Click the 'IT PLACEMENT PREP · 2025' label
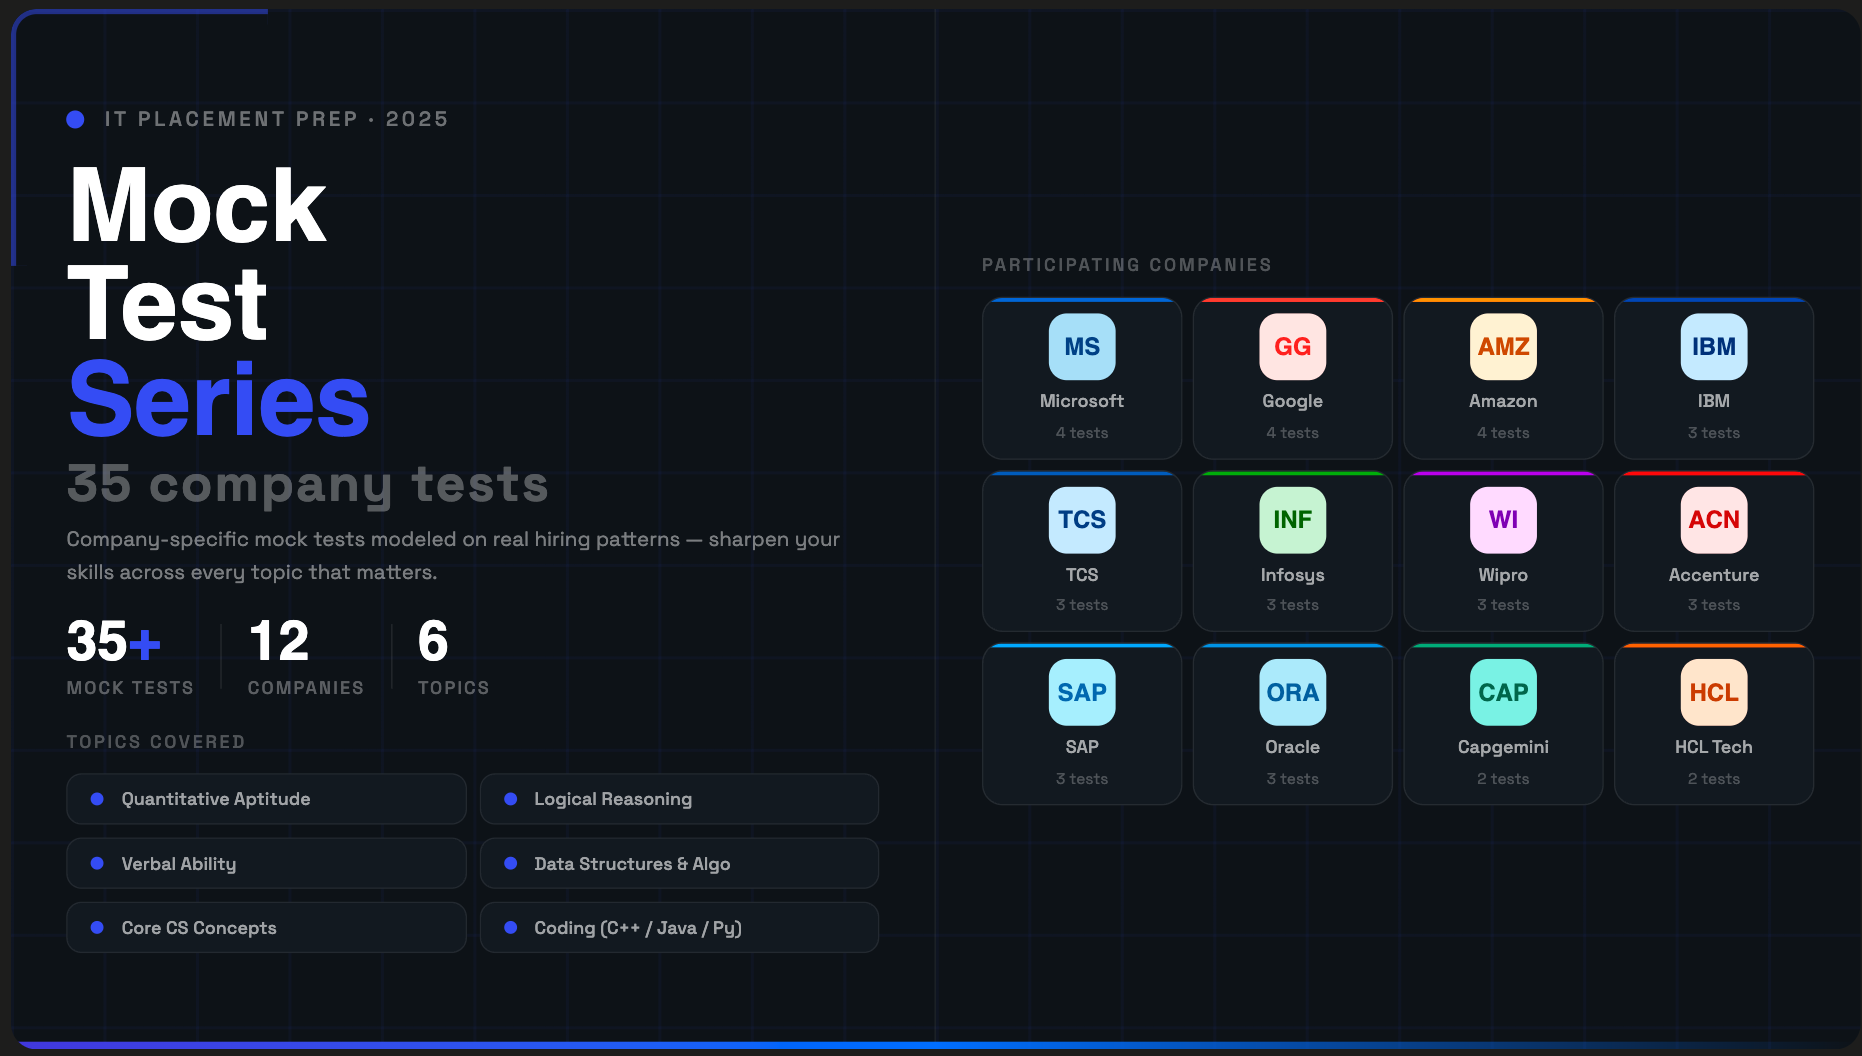1862x1056 pixels. pyautogui.click(x=277, y=119)
